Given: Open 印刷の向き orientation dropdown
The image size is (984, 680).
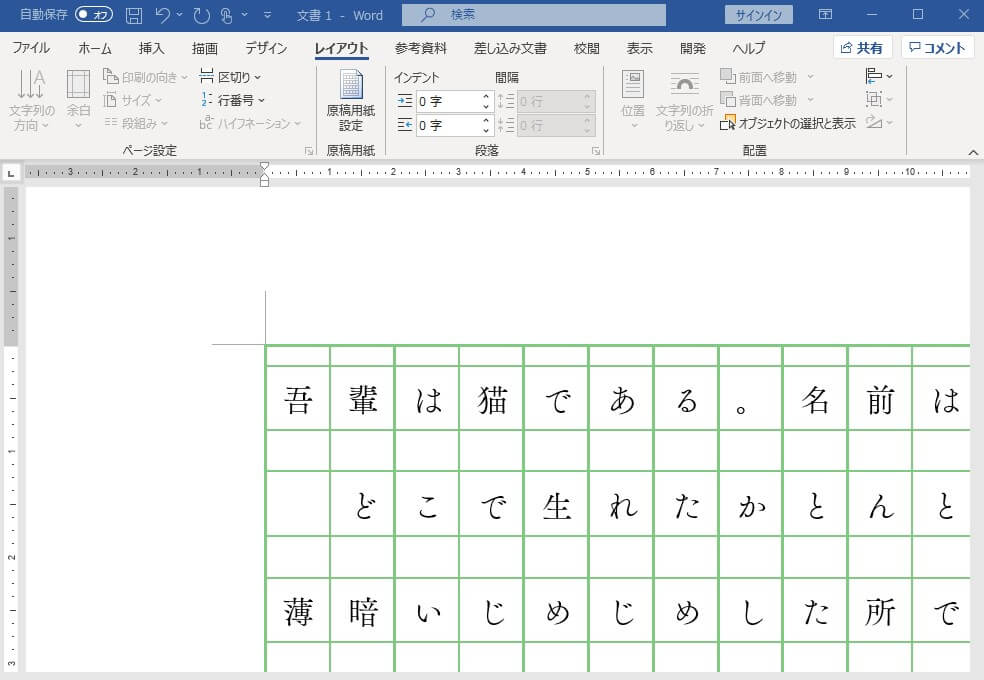Looking at the screenshot, I should [x=145, y=77].
